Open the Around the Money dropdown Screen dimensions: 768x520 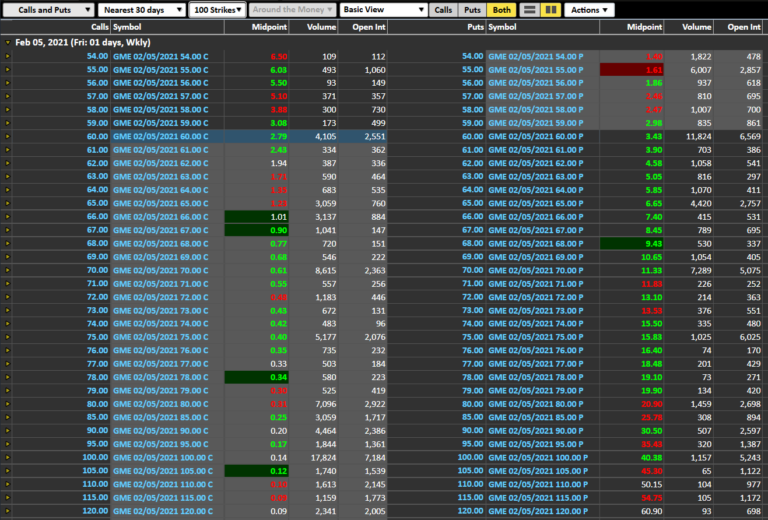click(x=292, y=10)
